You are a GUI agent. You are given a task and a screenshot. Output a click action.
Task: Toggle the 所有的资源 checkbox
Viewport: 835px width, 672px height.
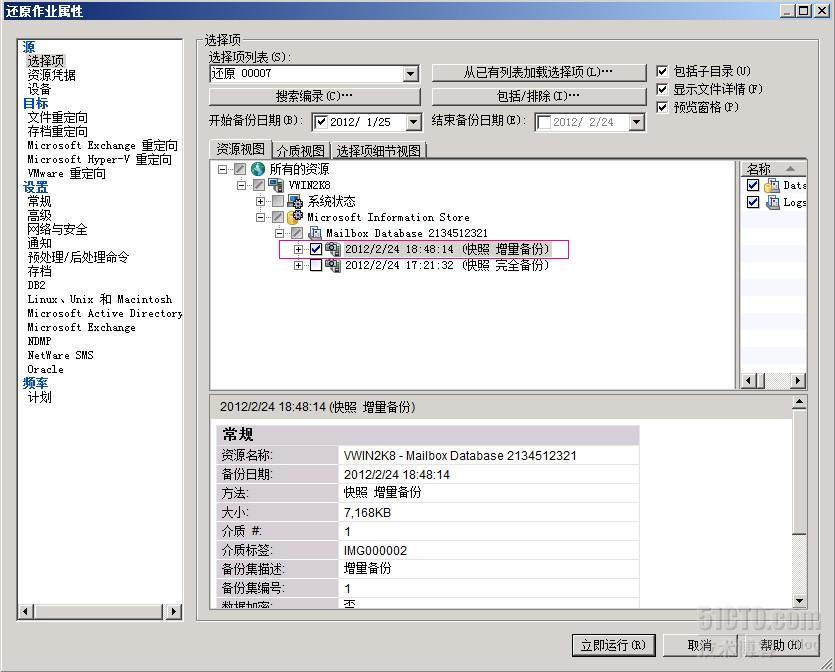pyautogui.click(x=240, y=169)
